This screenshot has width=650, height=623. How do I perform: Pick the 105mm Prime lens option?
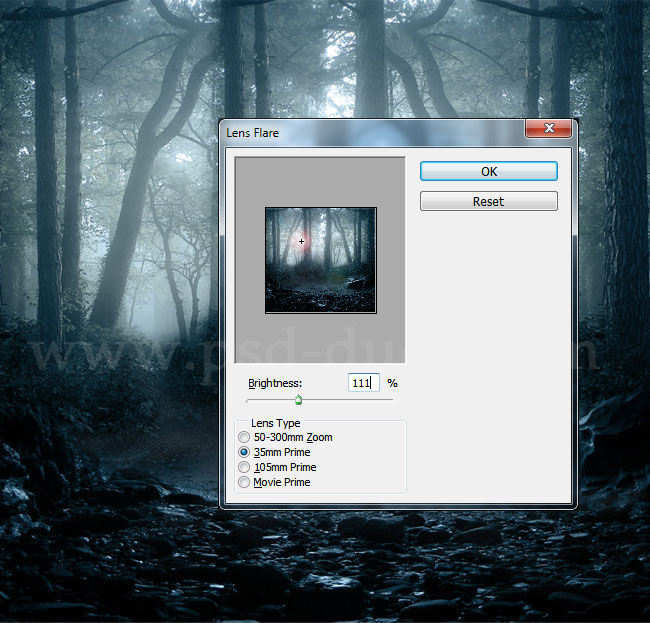point(244,467)
